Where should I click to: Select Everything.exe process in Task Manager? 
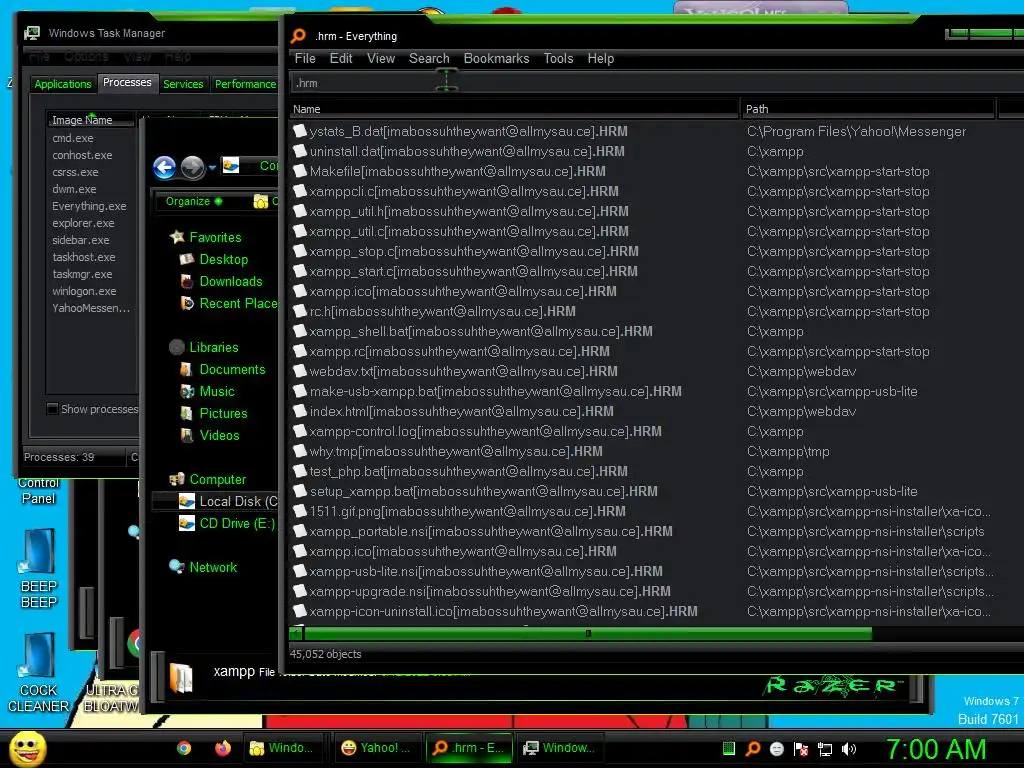(x=89, y=206)
